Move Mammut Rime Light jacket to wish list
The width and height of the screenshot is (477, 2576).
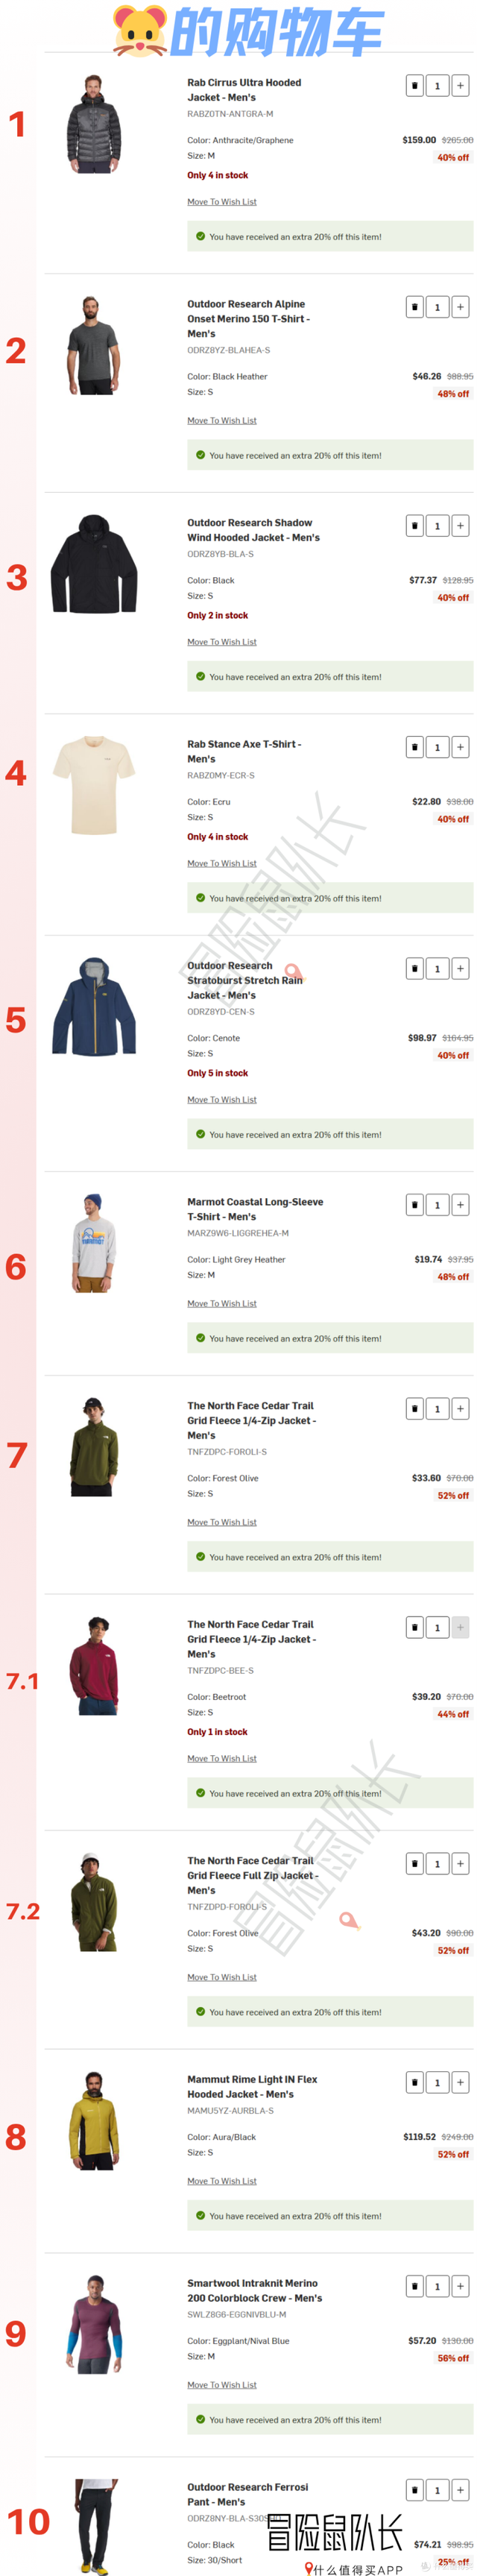pyautogui.click(x=222, y=2181)
